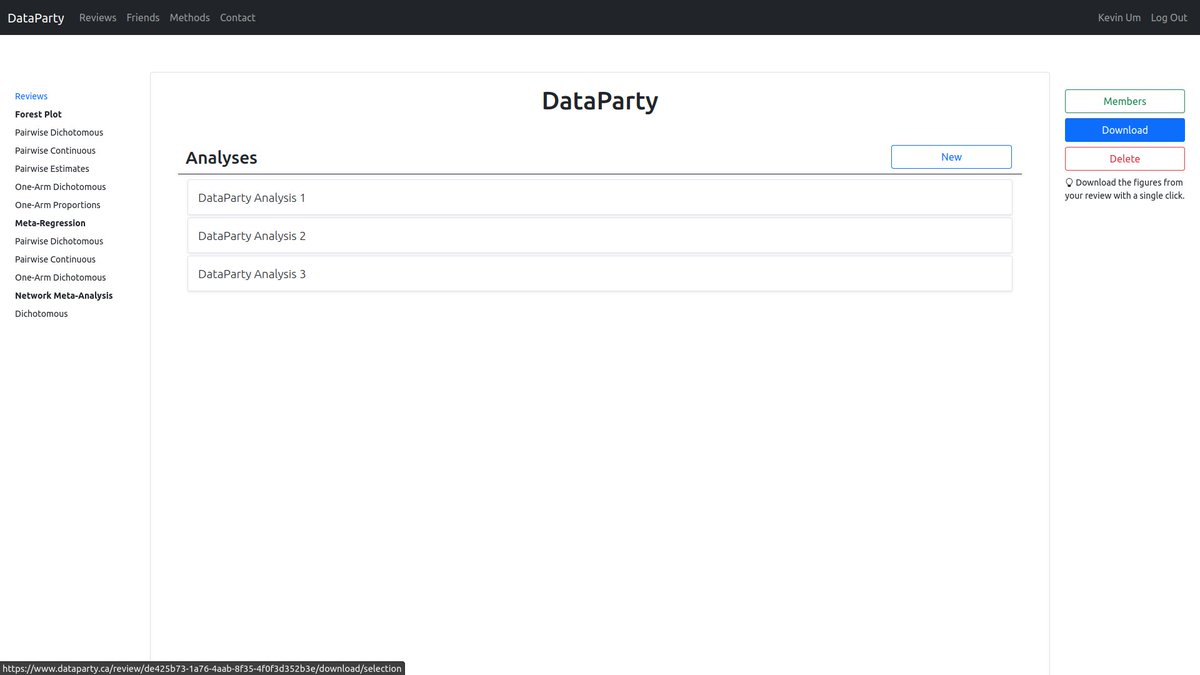Select Pairwise Continuous under Meta-Regression
The image size is (1200, 675).
click(55, 259)
